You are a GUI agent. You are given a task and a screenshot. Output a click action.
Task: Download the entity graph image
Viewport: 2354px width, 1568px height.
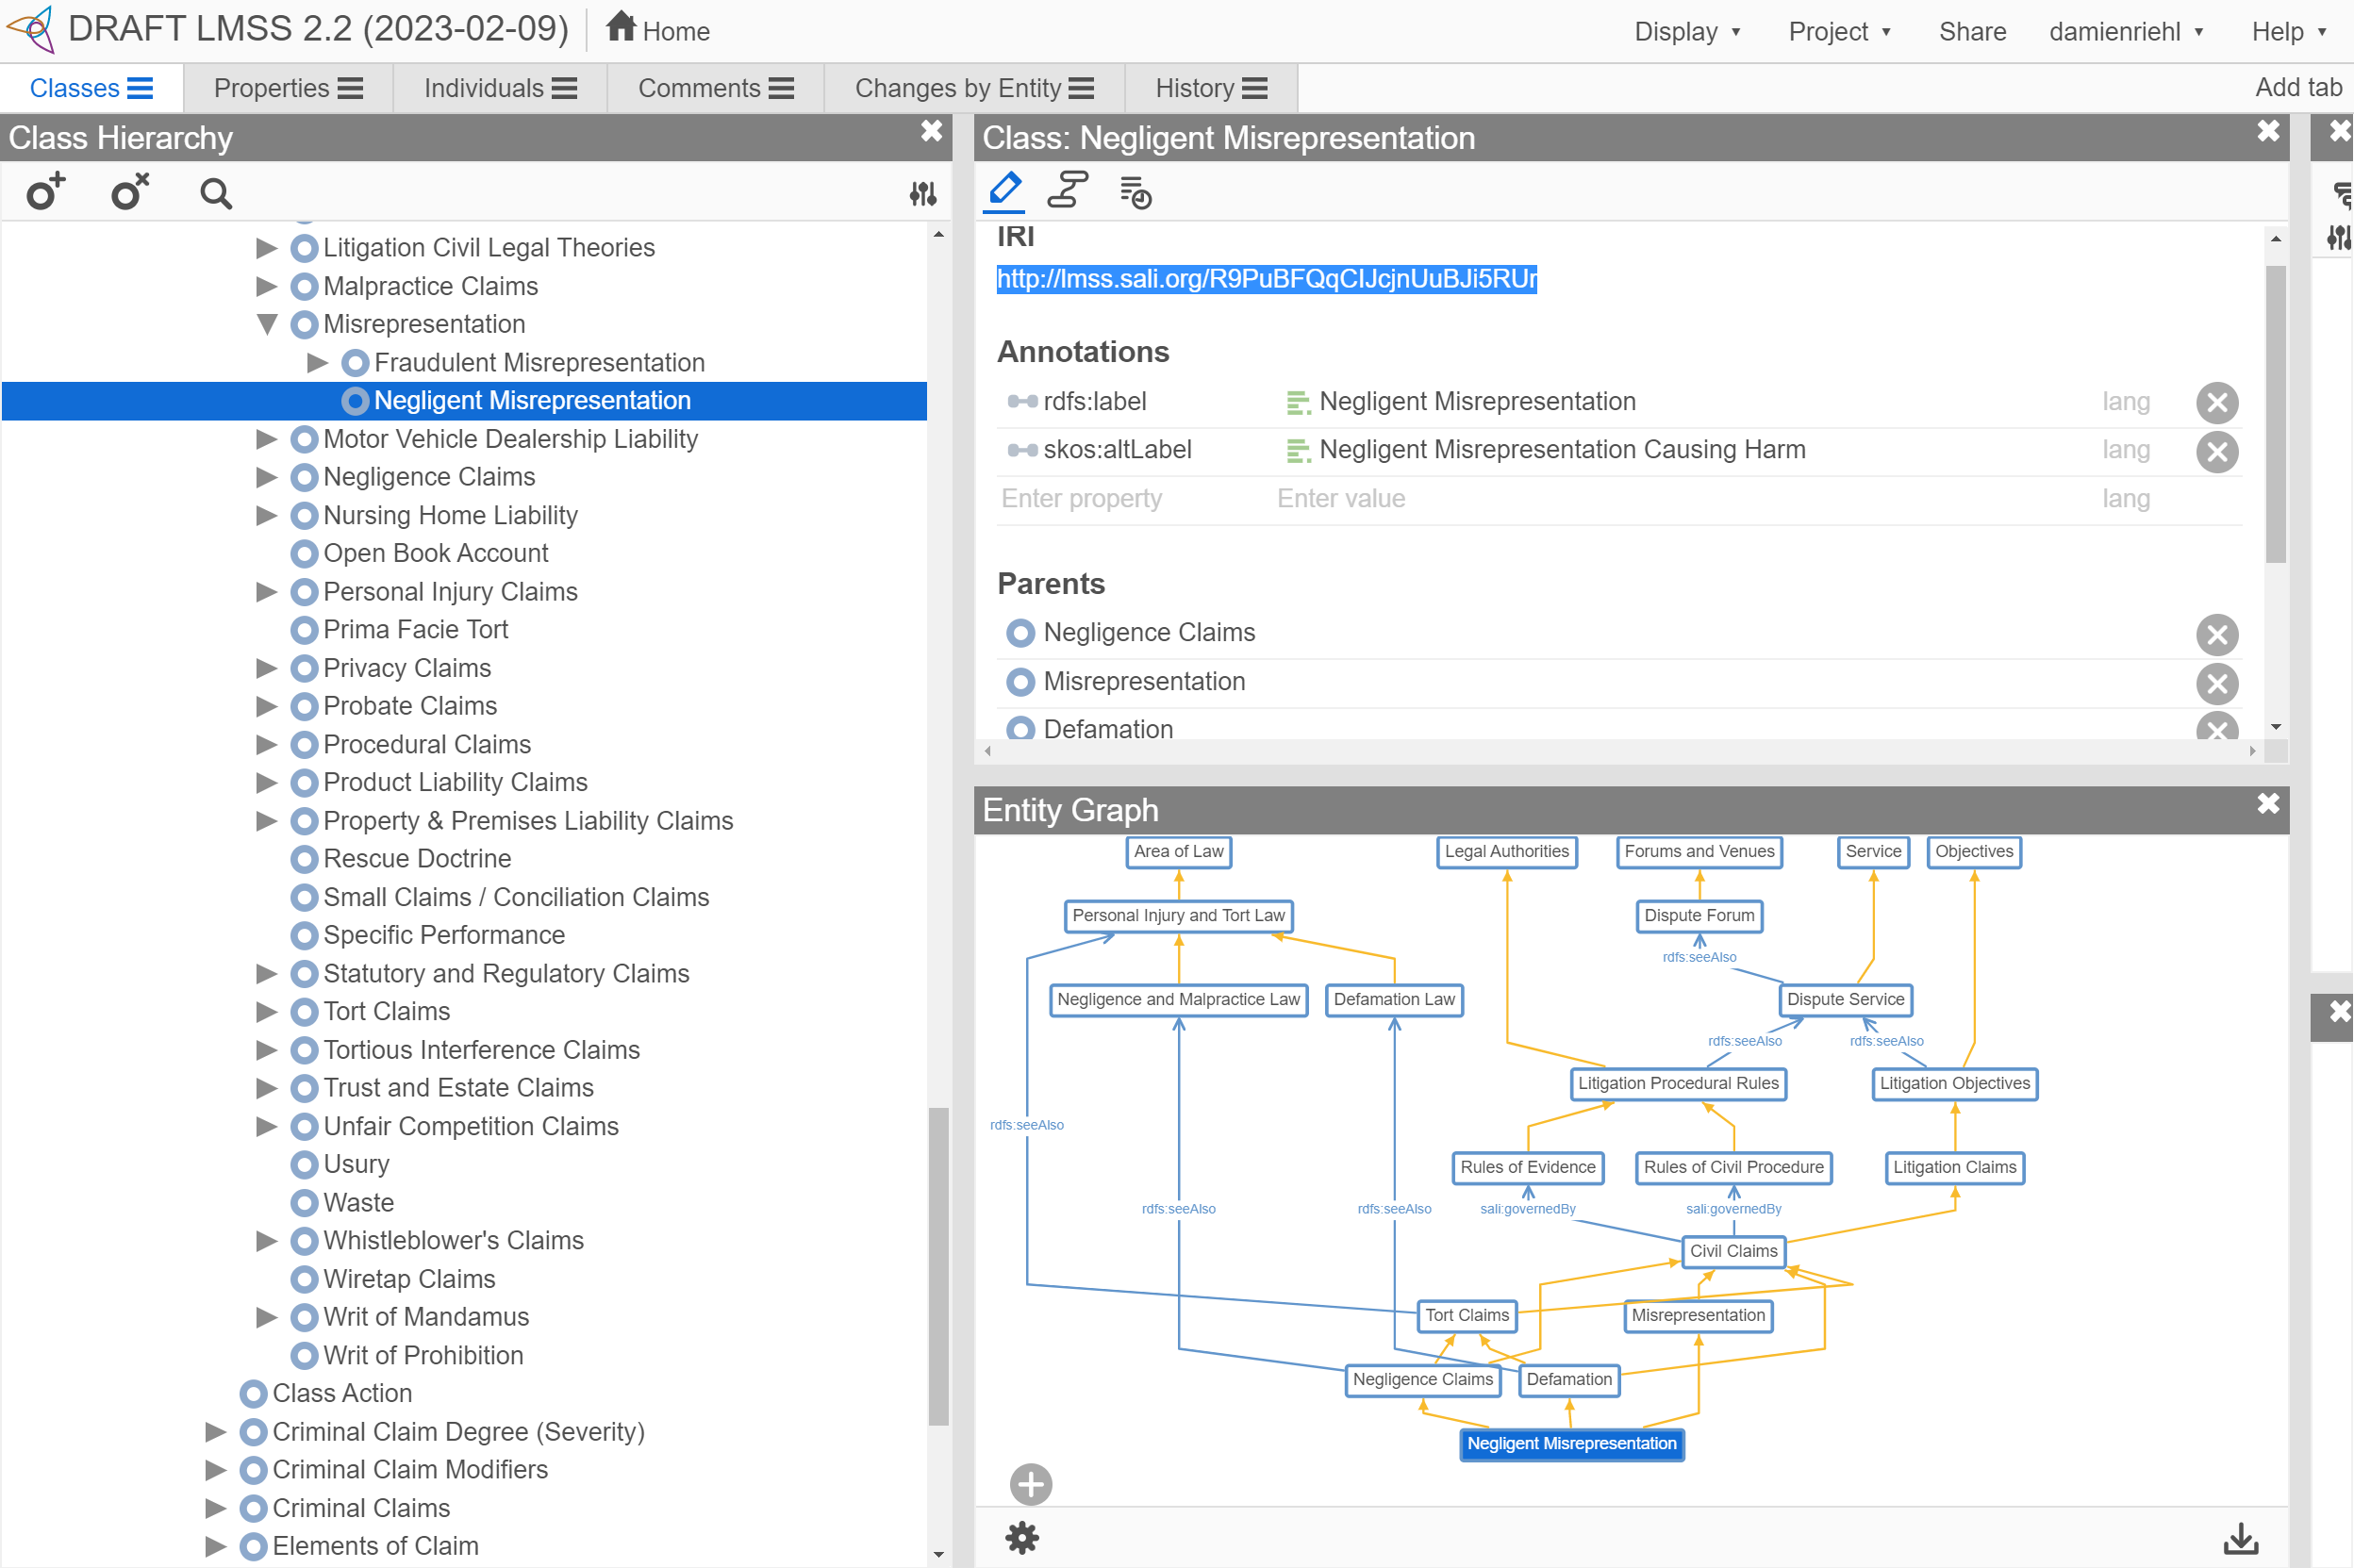(x=2241, y=1539)
